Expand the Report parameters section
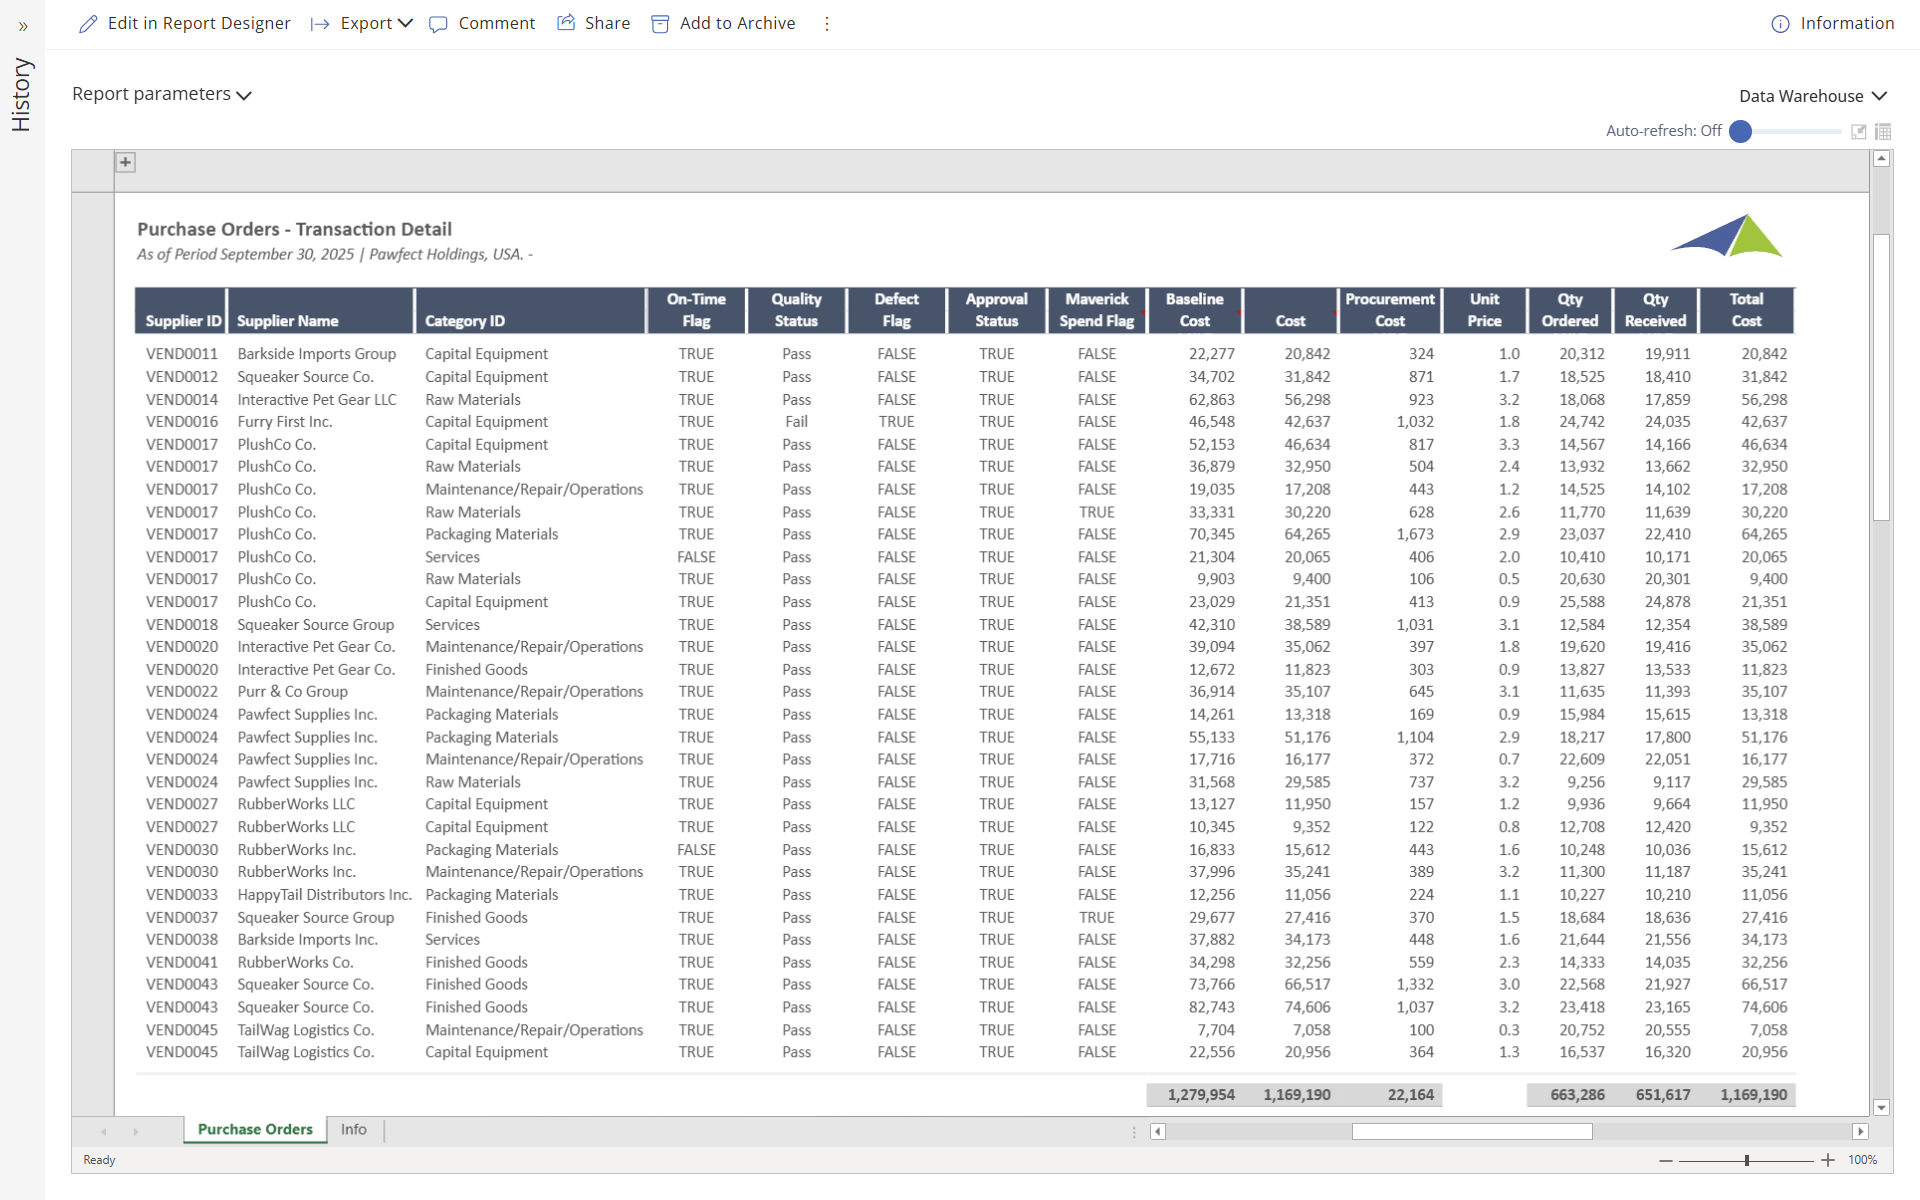 click(161, 94)
